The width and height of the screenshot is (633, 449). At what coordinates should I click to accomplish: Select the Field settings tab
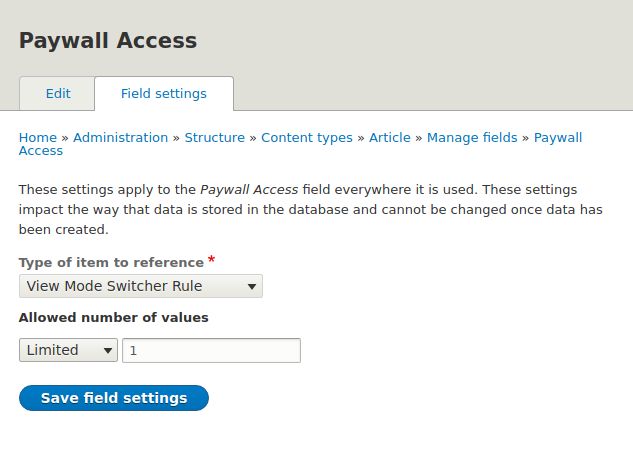164,94
